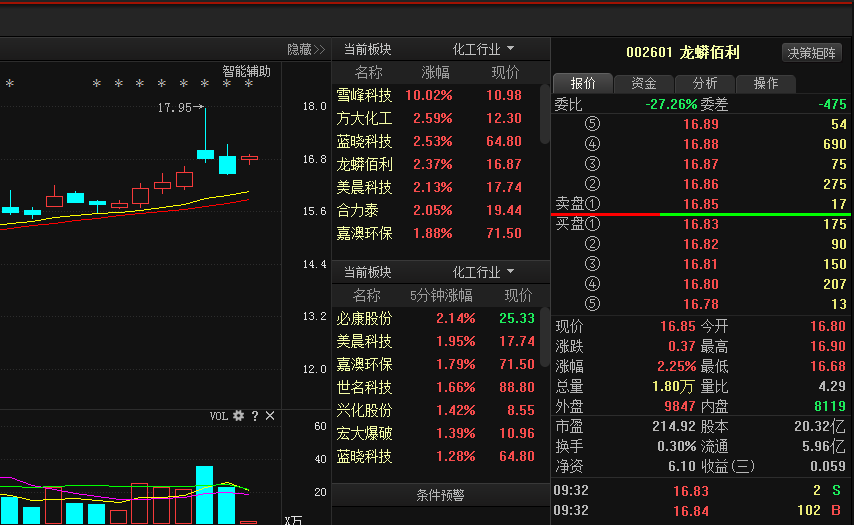Screen dimensions: 854x525
Task: Click the 17.95 high price marker
Action: click(x=175, y=107)
